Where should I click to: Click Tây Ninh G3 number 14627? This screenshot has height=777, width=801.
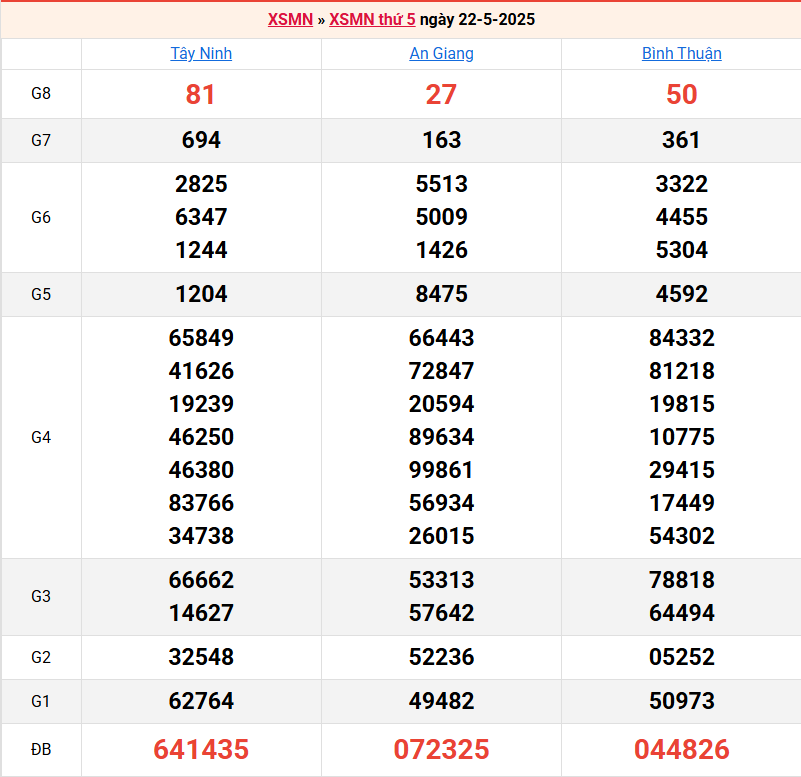click(x=201, y=613)
